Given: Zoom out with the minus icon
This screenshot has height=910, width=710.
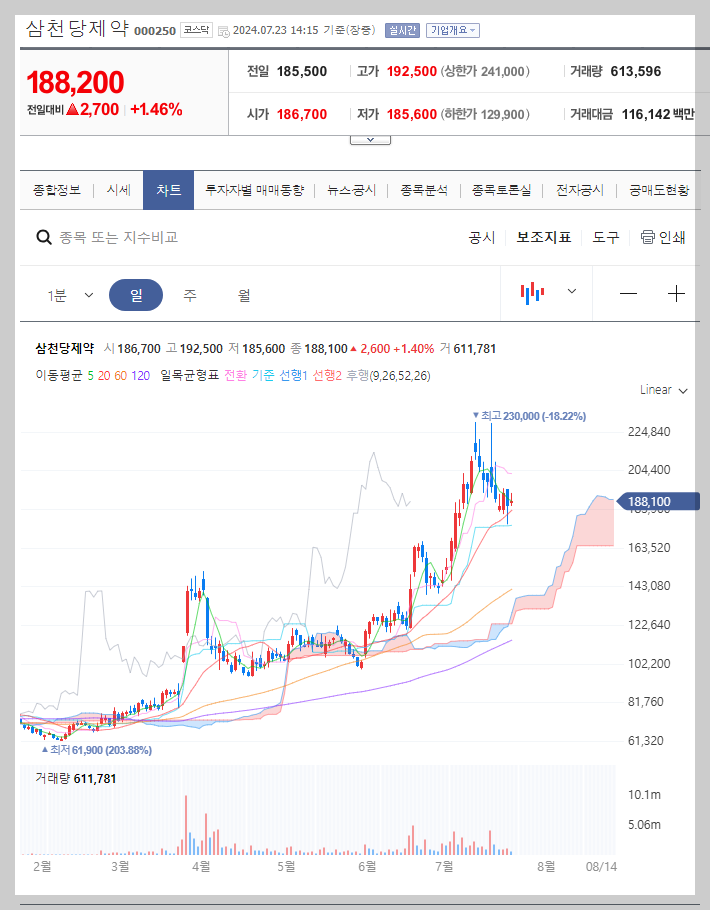Looking at the screenshot, I should [x=628, y=294].
